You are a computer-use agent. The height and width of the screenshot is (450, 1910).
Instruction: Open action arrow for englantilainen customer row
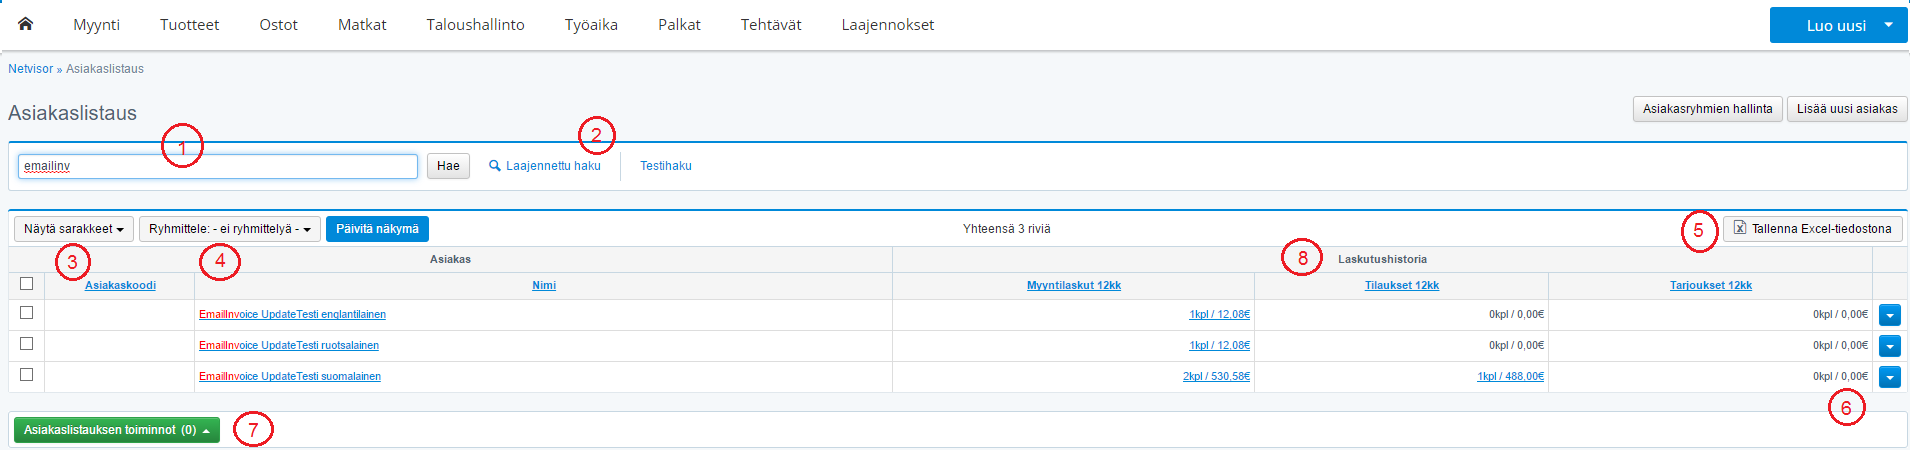coord(1889,315)
